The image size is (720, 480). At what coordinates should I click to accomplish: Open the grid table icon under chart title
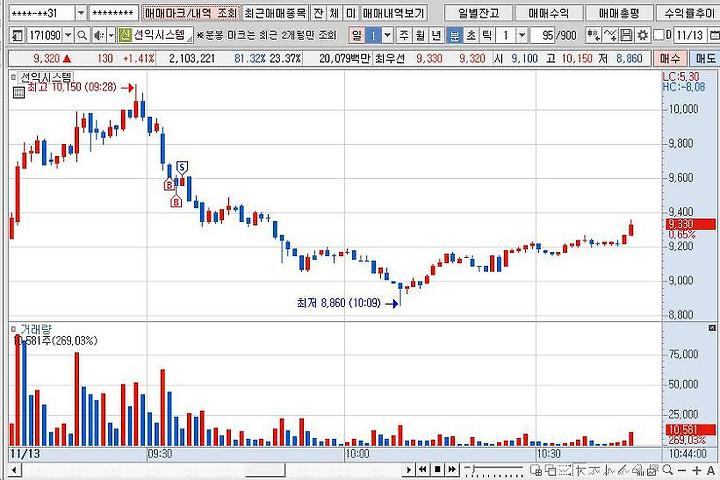click(19, 93)
